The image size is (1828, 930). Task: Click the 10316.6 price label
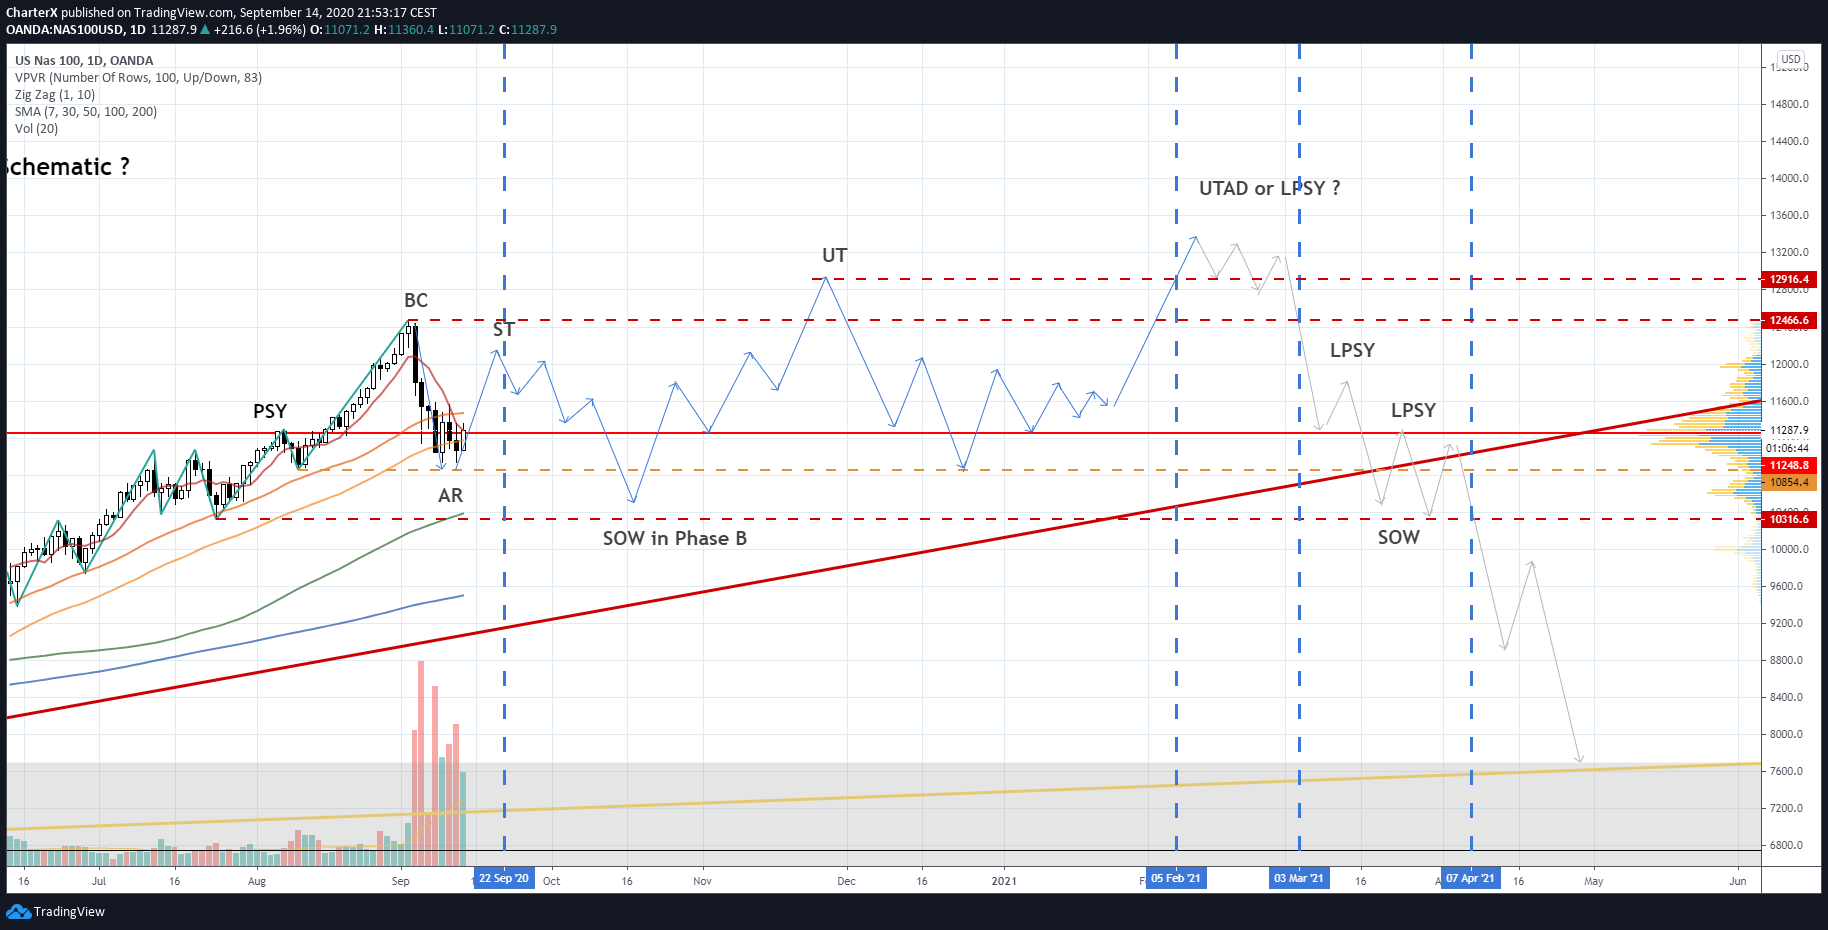click(x=1789, y=520)
